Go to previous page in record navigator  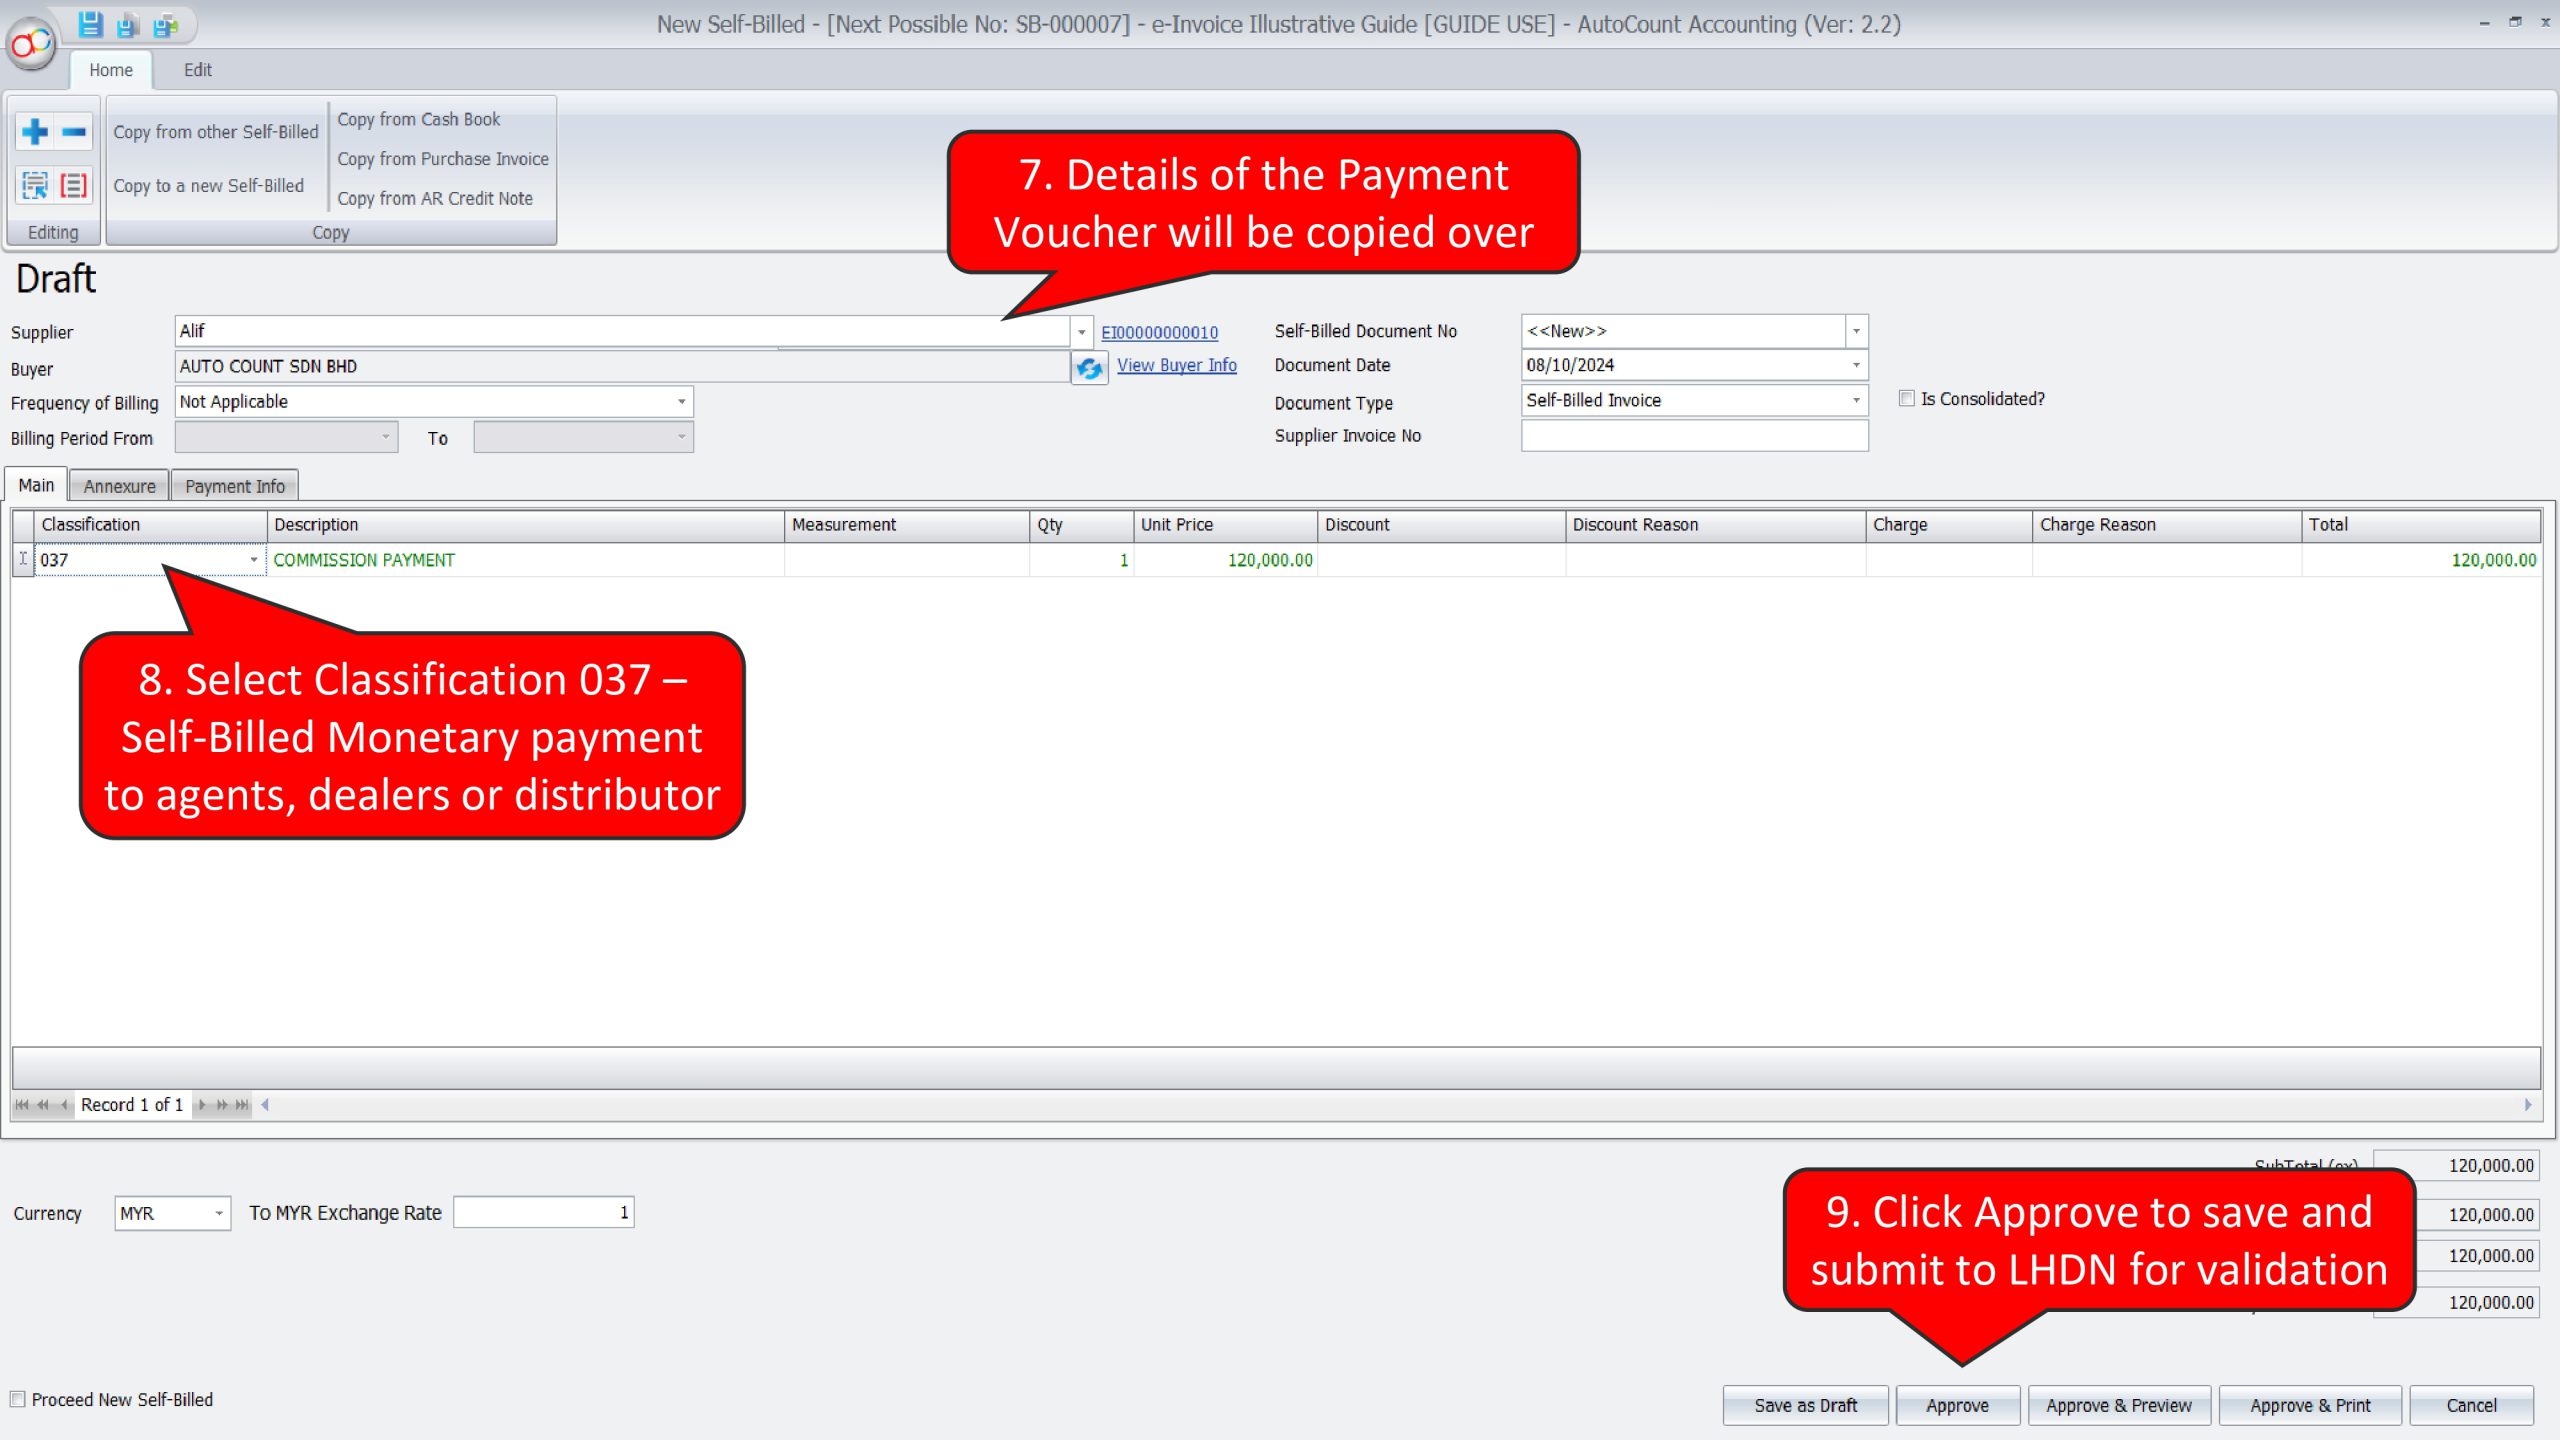pyautogui.click(x=43, y=1104)
